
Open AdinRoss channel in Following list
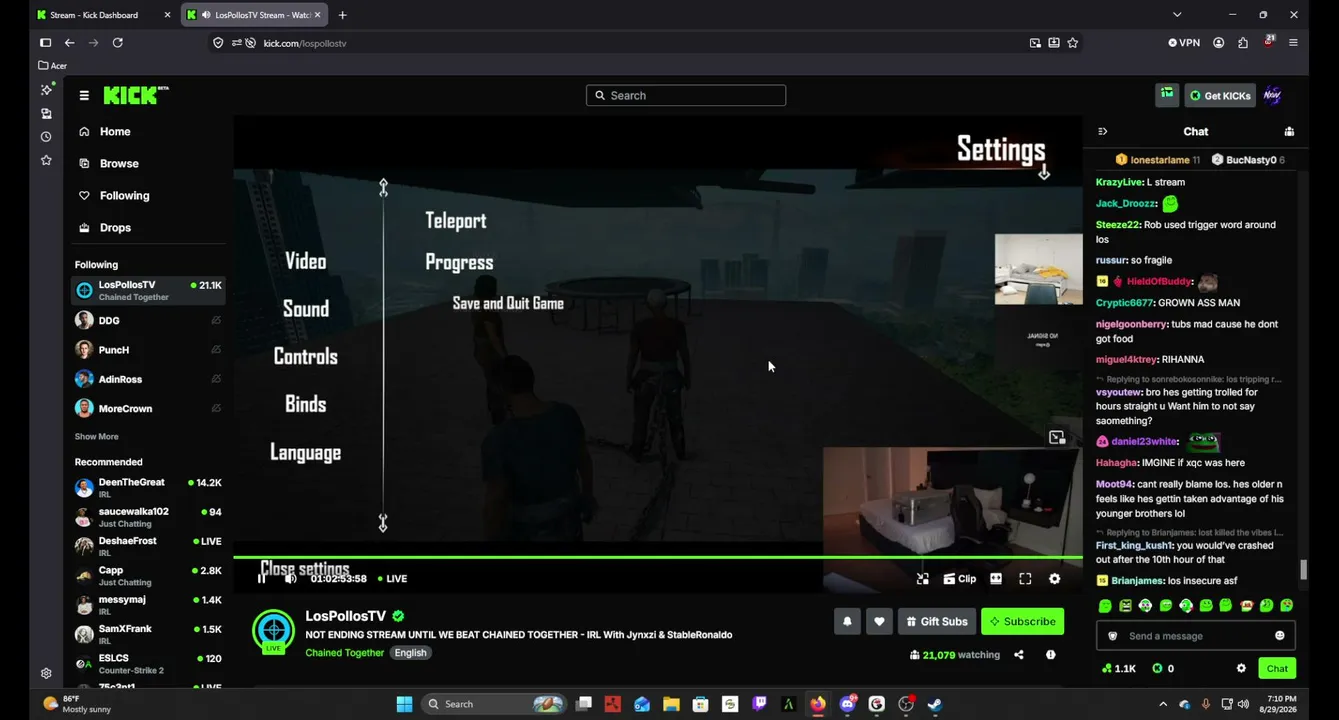148,380
